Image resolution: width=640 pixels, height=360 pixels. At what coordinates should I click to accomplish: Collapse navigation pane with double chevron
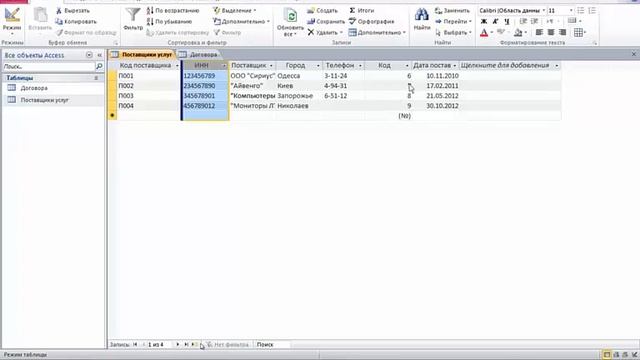(99, 55)
